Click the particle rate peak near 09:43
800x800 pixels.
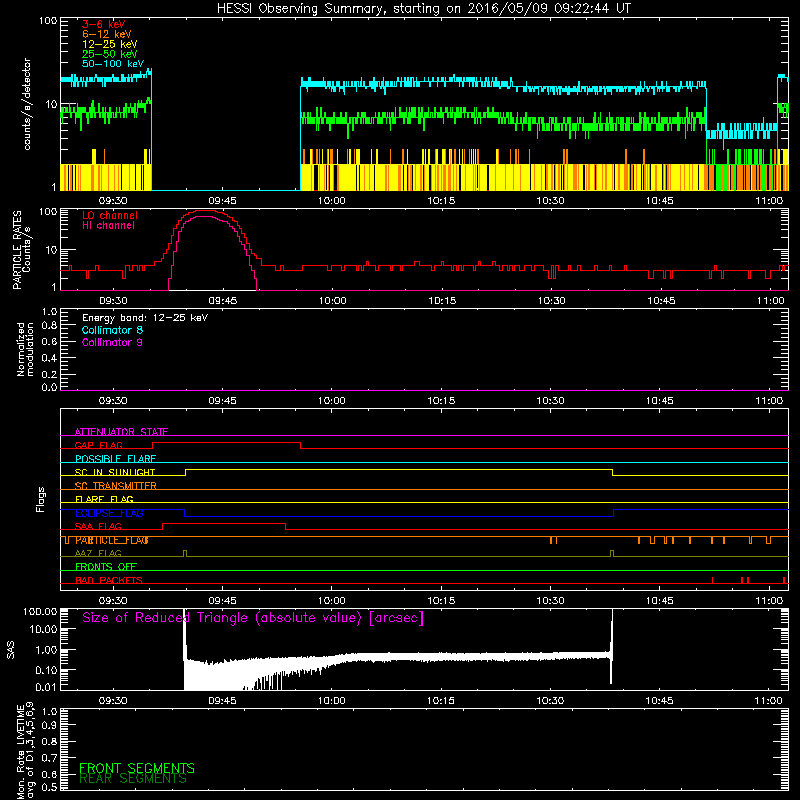(x=205, y=211)
